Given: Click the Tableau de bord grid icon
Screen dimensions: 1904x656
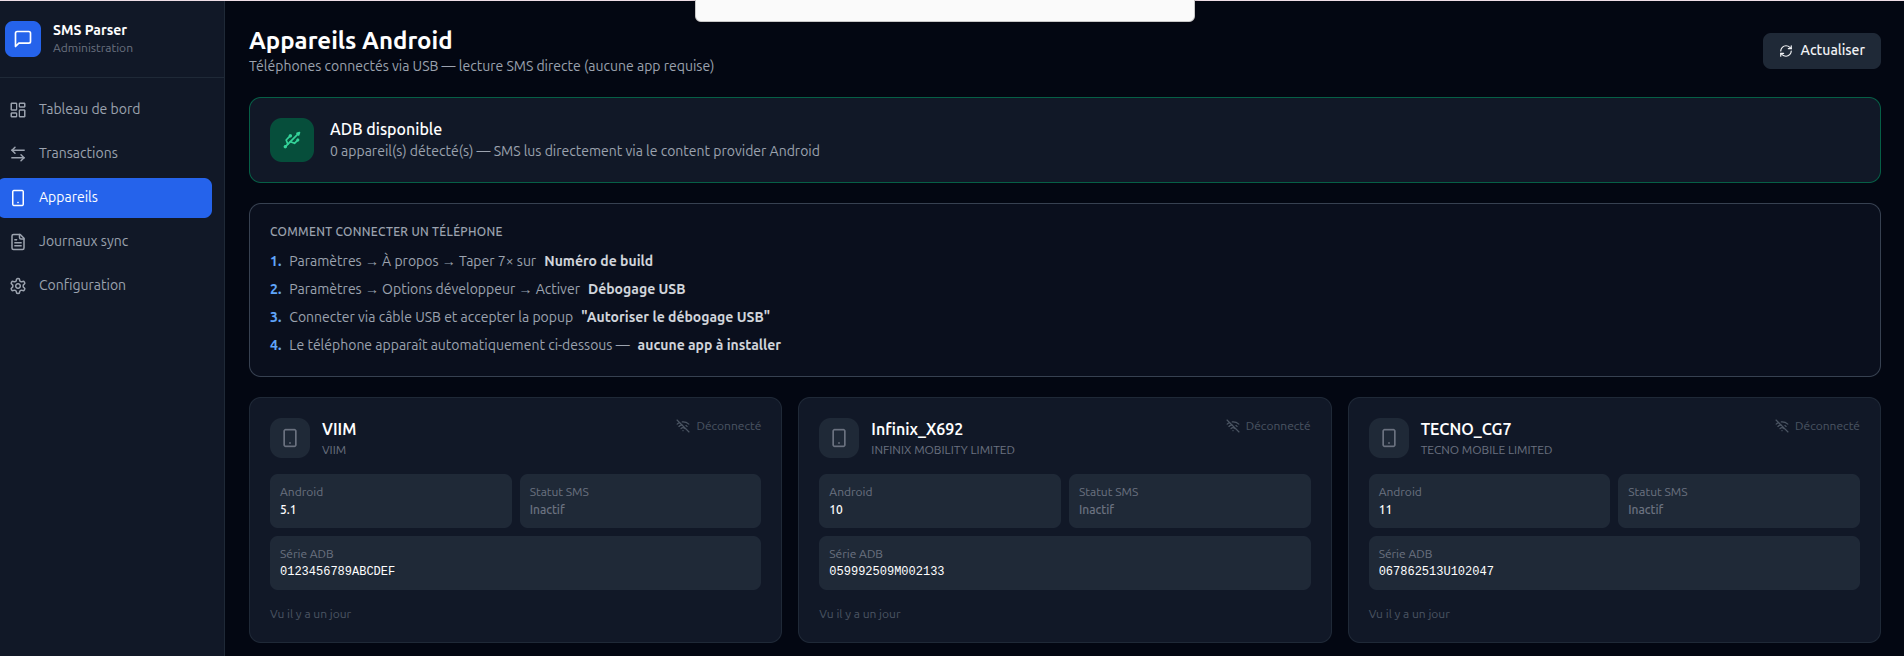Looking at the screenshot, I should pos(18,110).
